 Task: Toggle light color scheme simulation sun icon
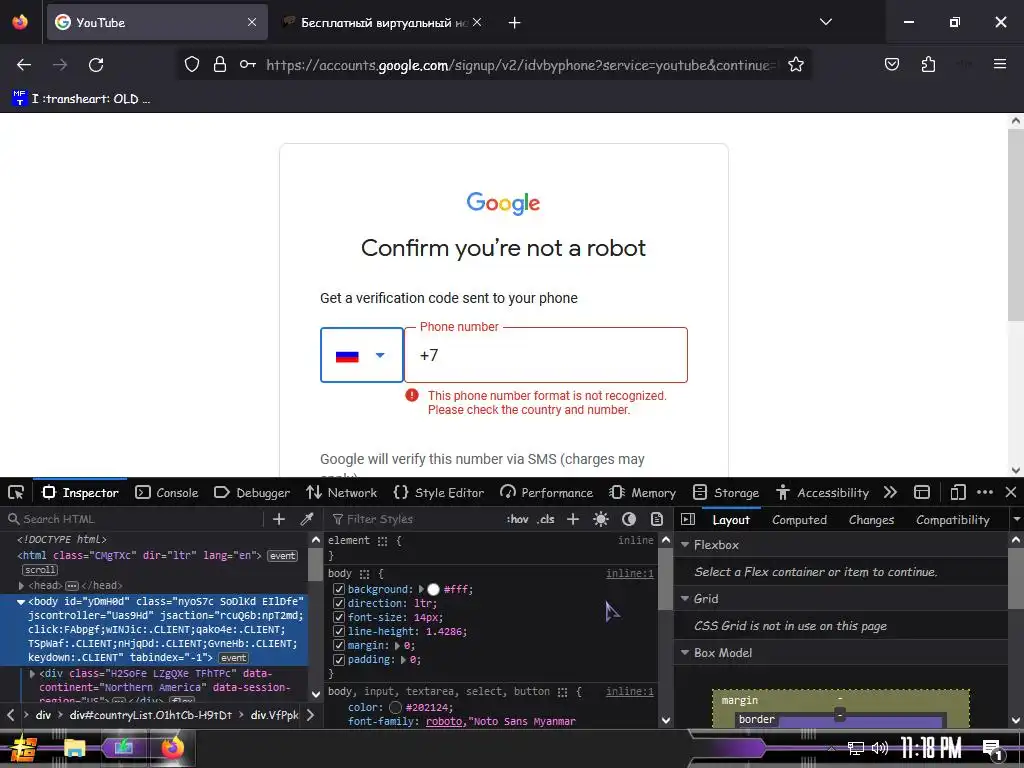(601, 519)
